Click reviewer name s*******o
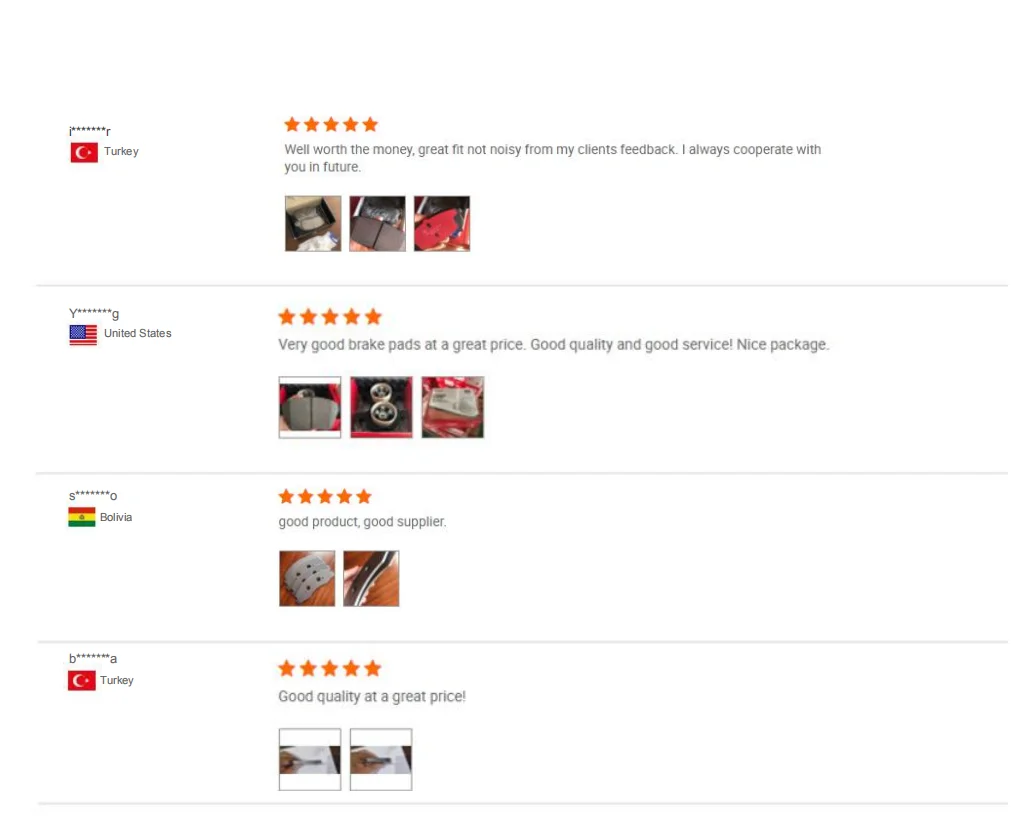 pos(93,496)
